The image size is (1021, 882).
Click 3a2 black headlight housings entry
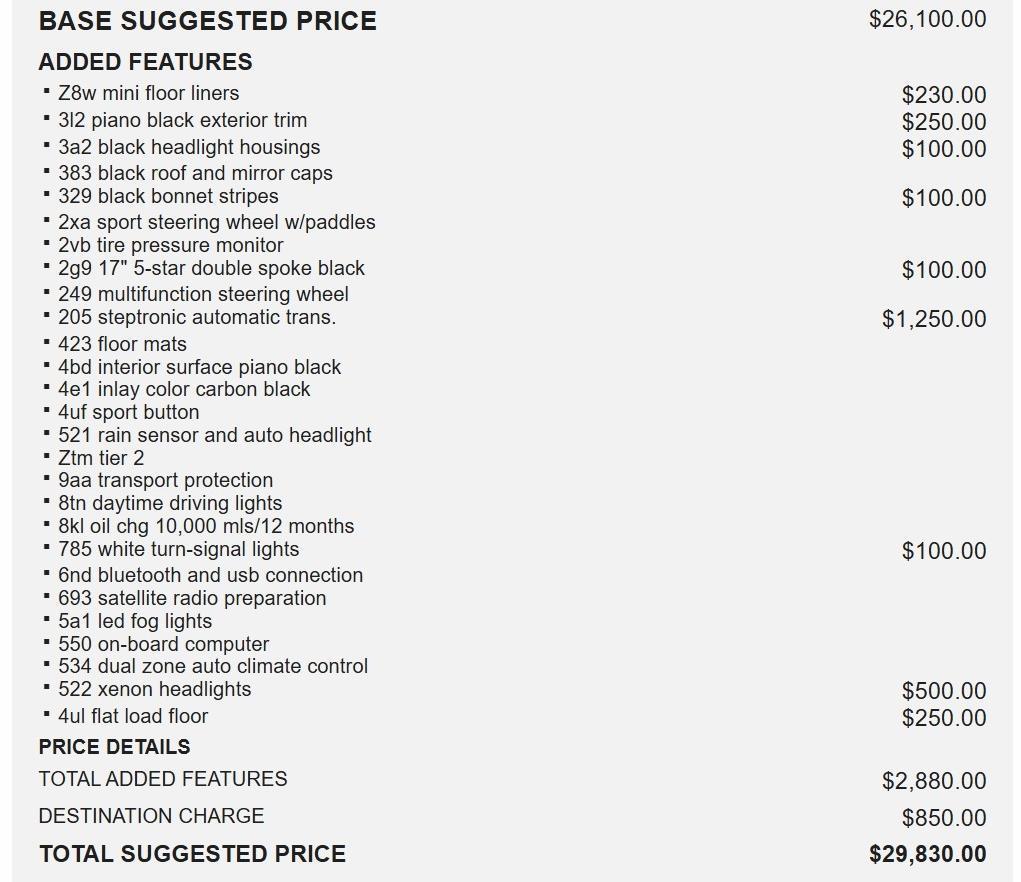pos(189,147)
